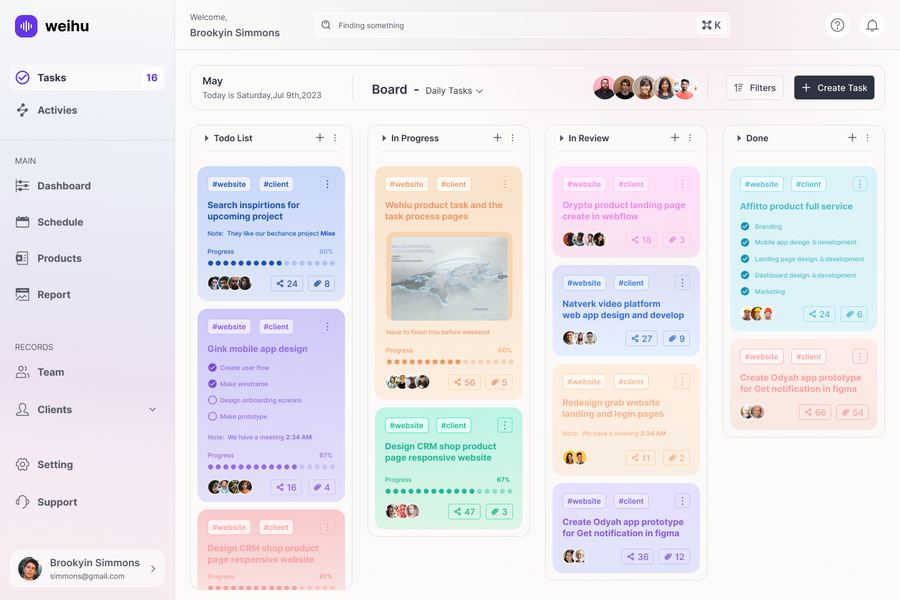Uncheck Make wireframe subtask
This screenshot has height=600, width=900.
pos(212,384)
